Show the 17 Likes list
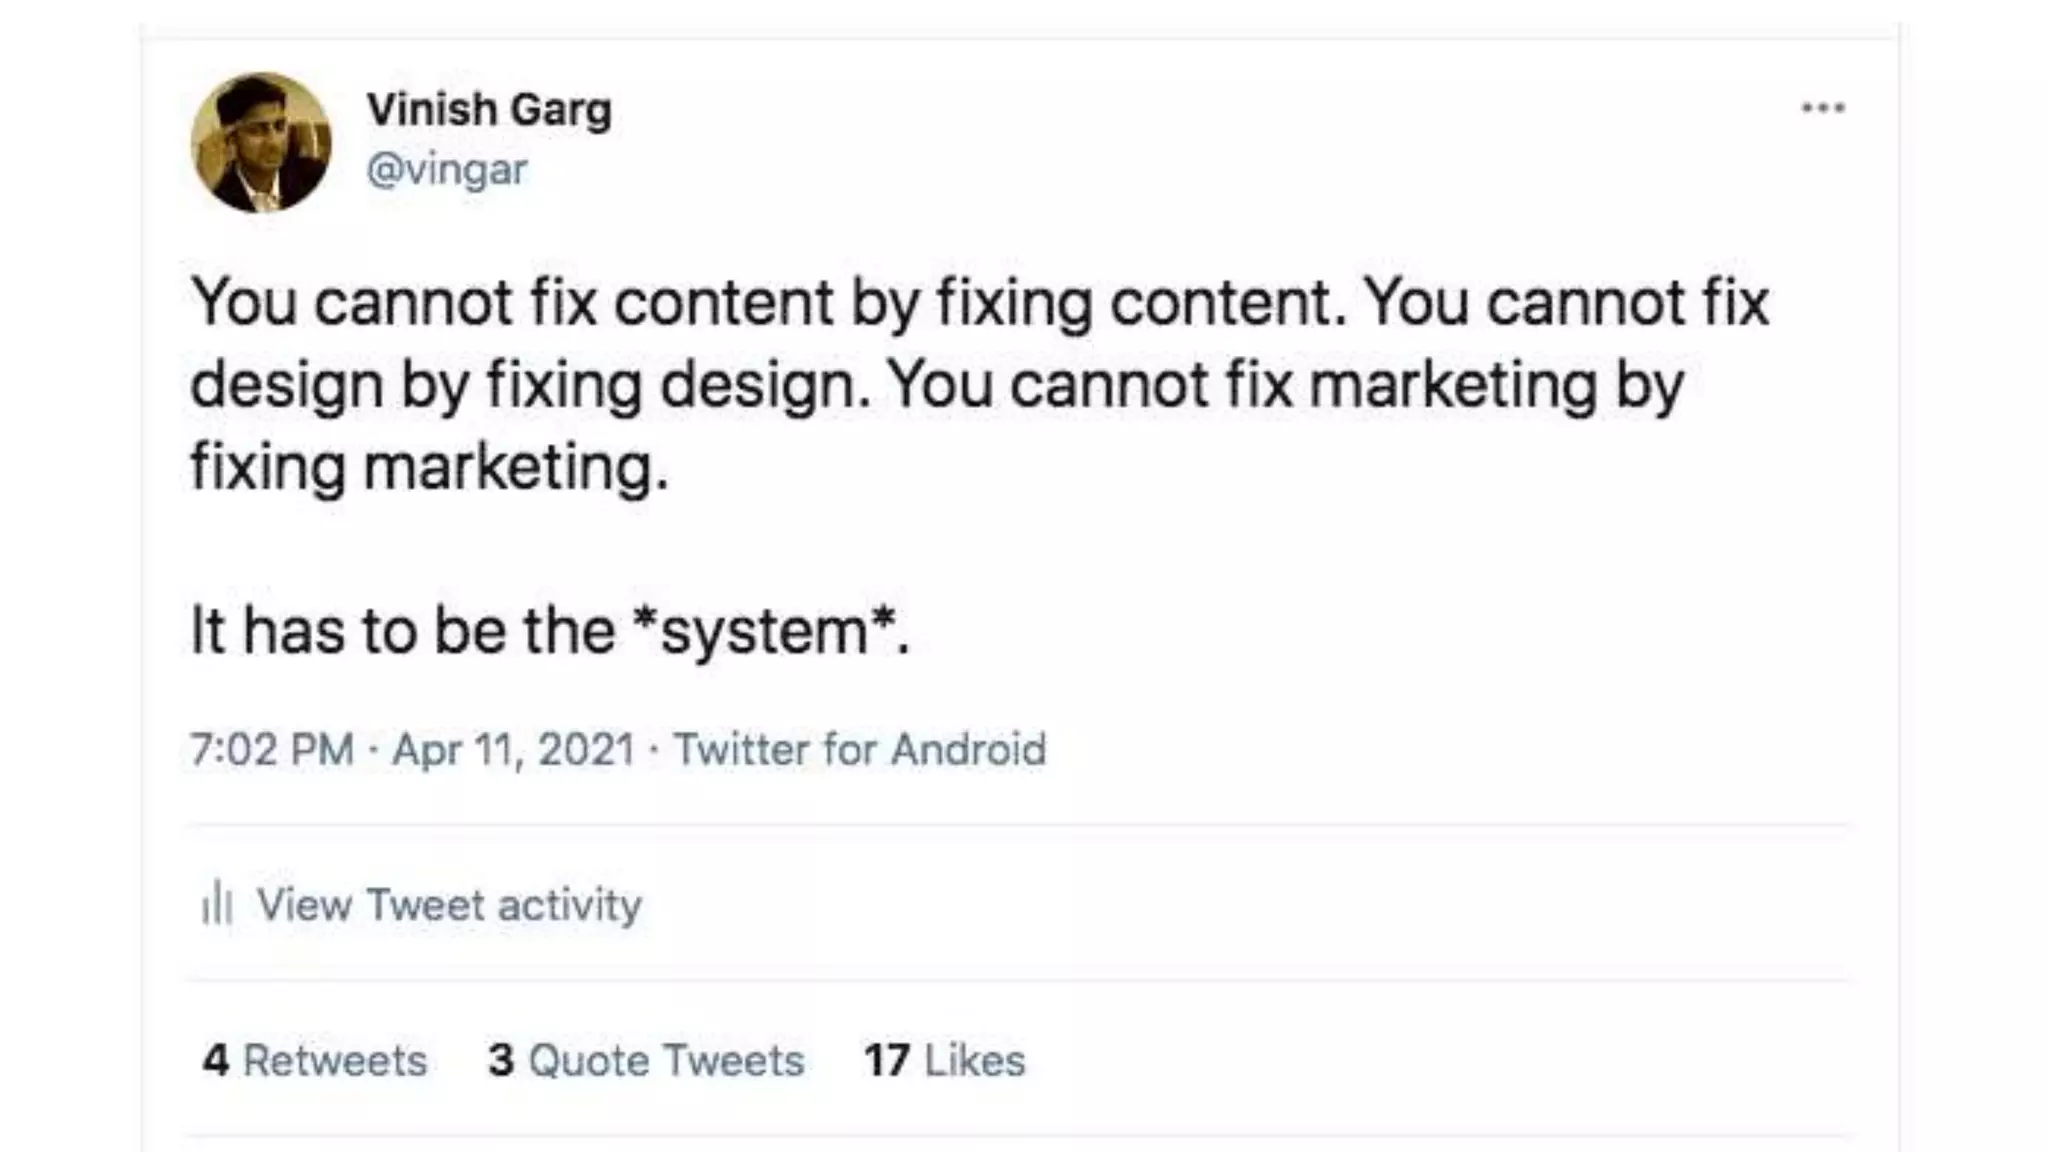 pos(945,1060)
